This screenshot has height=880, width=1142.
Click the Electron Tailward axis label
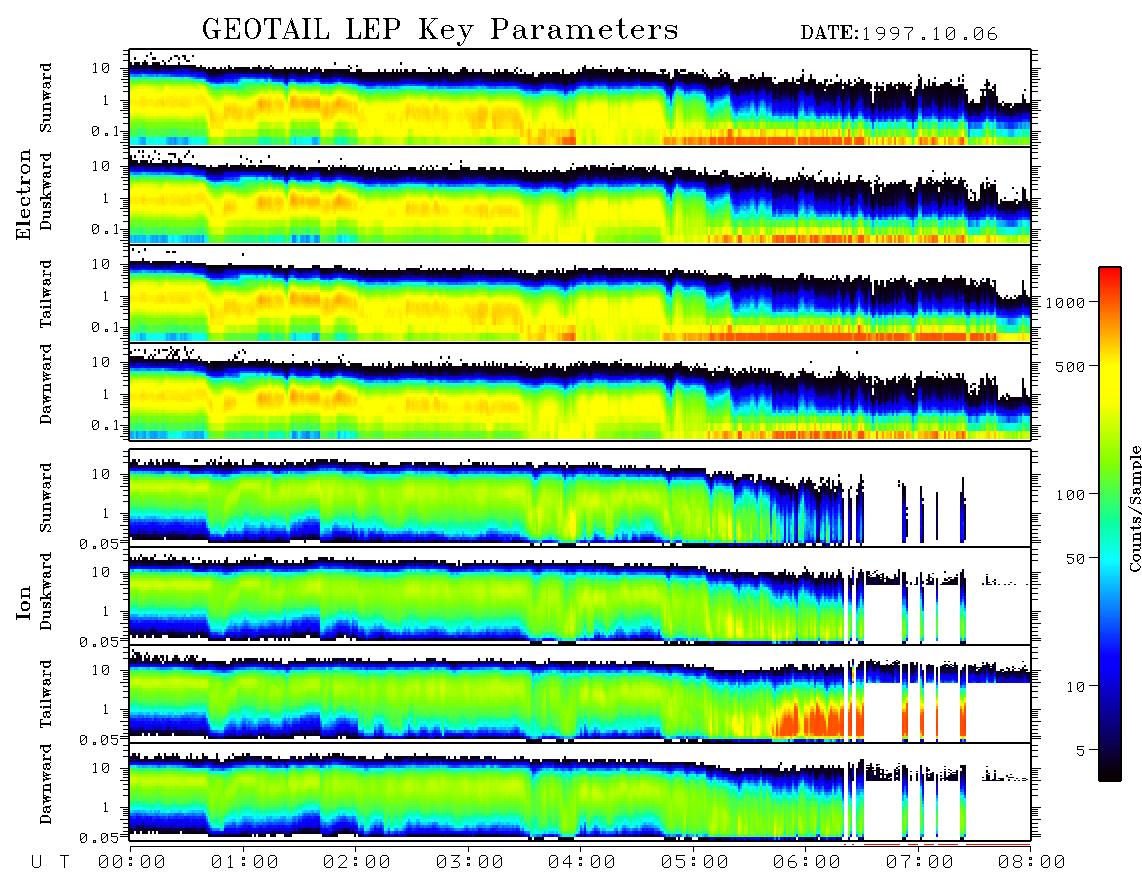coord(46,294)
